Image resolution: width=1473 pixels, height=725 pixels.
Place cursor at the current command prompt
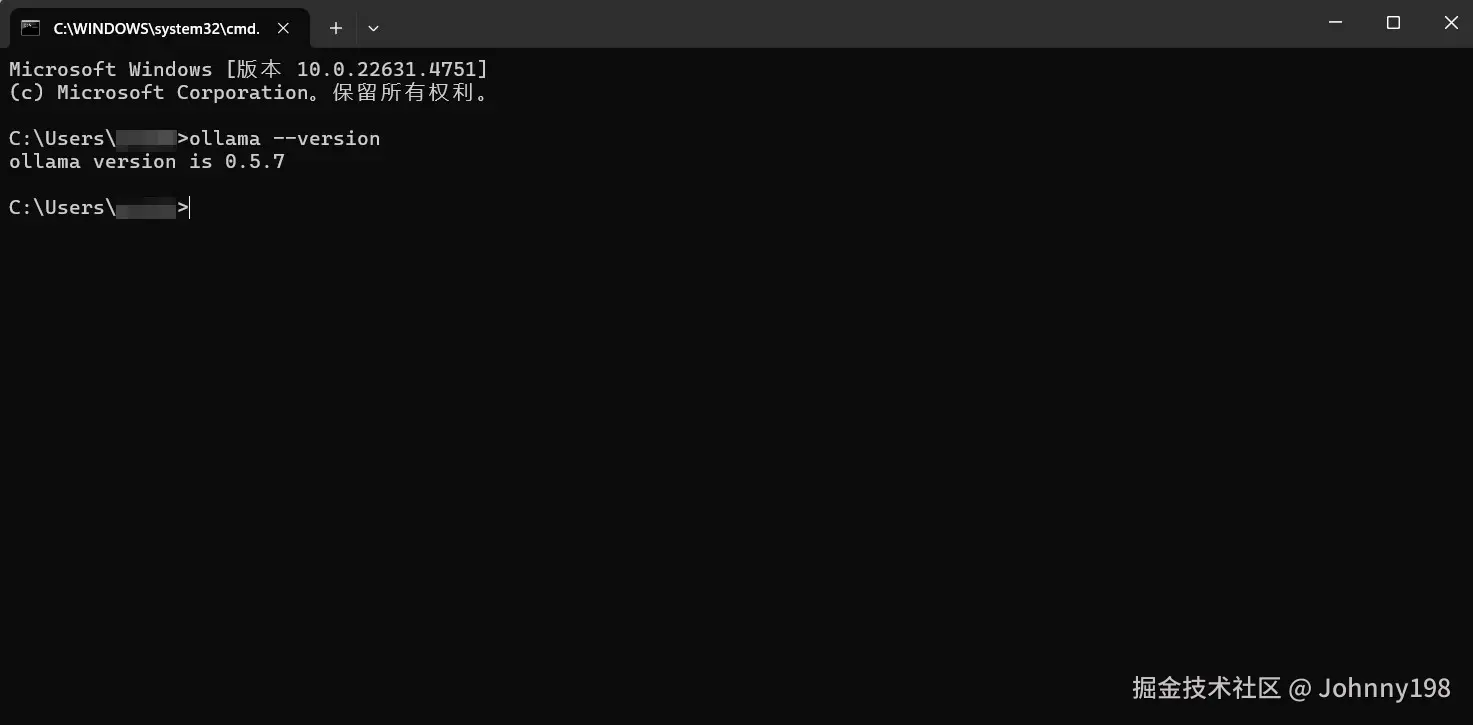190,207
